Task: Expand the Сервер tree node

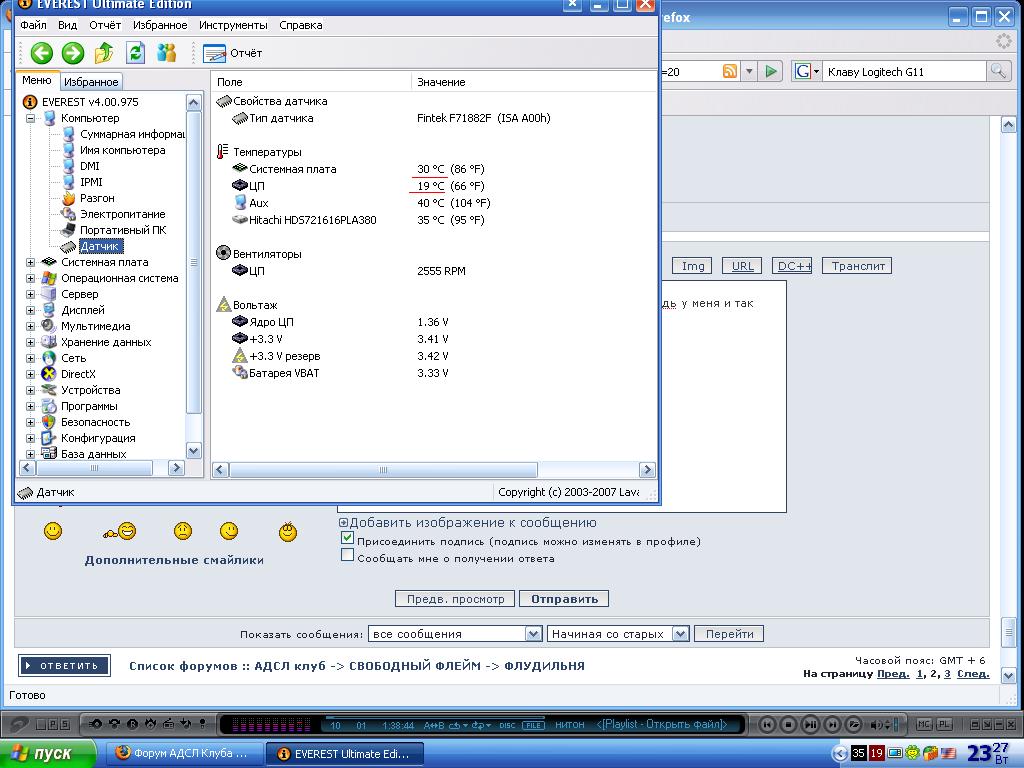Action: tap(30, 294)
